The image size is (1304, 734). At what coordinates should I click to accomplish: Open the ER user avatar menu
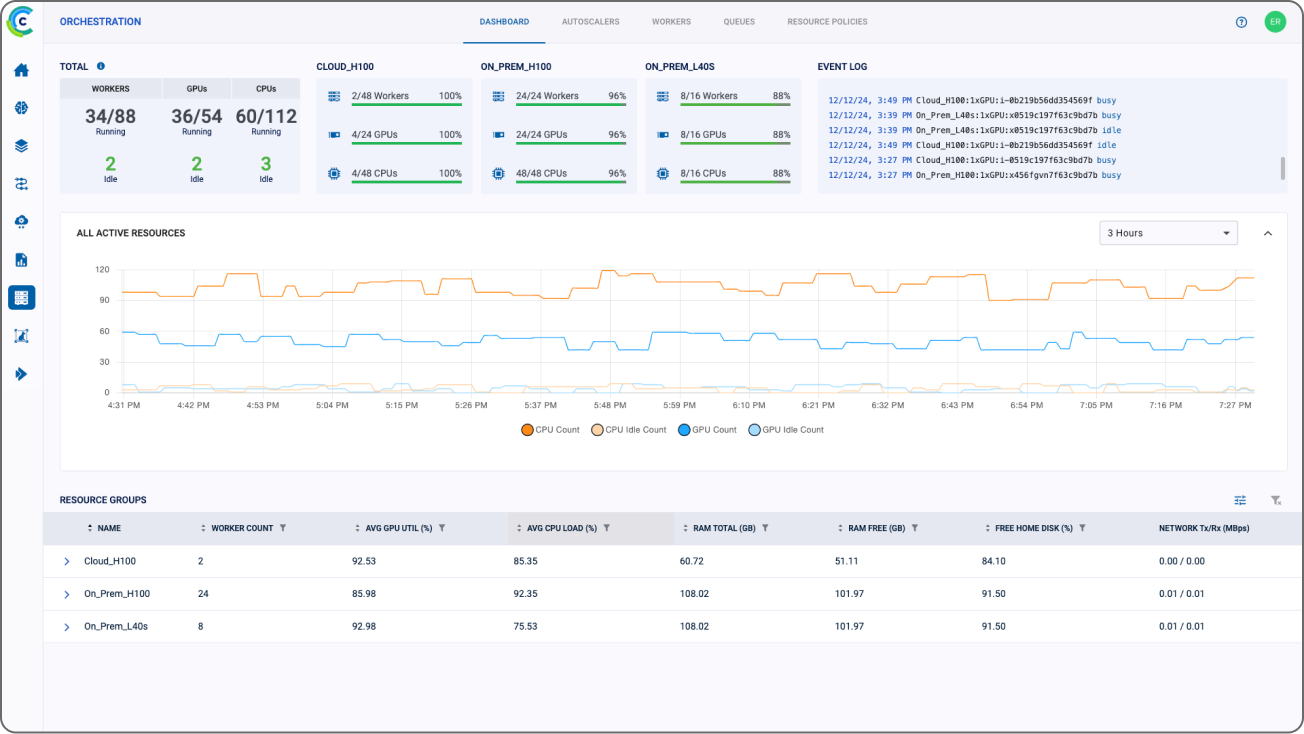(1275, 21)
